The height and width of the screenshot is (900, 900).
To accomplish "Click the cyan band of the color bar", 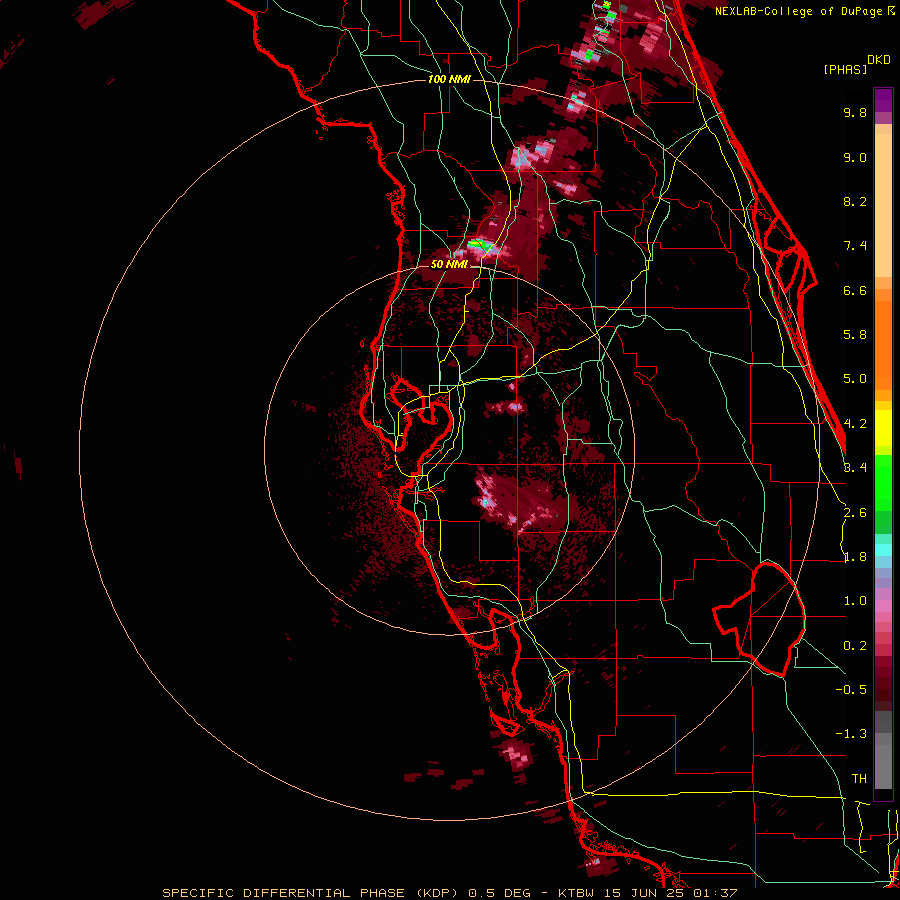I will point(883,550).
